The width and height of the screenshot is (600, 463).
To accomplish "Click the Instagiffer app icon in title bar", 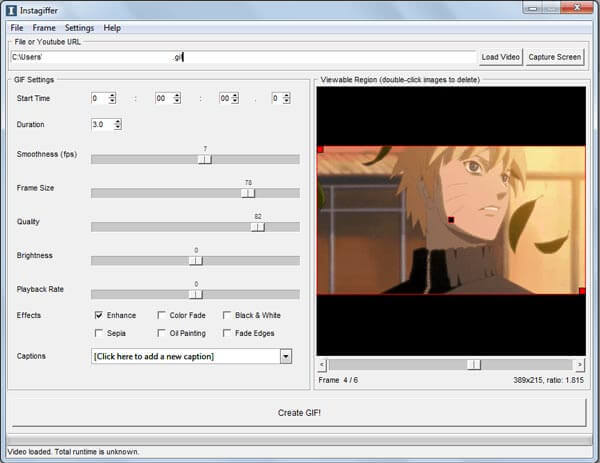I will (11, 10).
